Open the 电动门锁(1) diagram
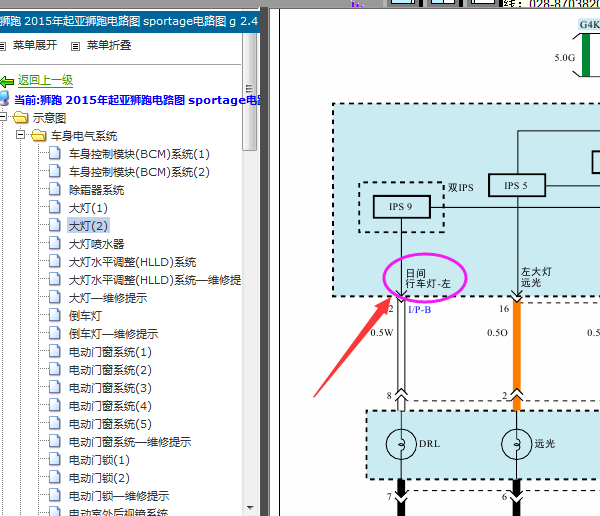The width and height of the screenshot is (600, 516). pyautogui.click(x=99, y=460)
